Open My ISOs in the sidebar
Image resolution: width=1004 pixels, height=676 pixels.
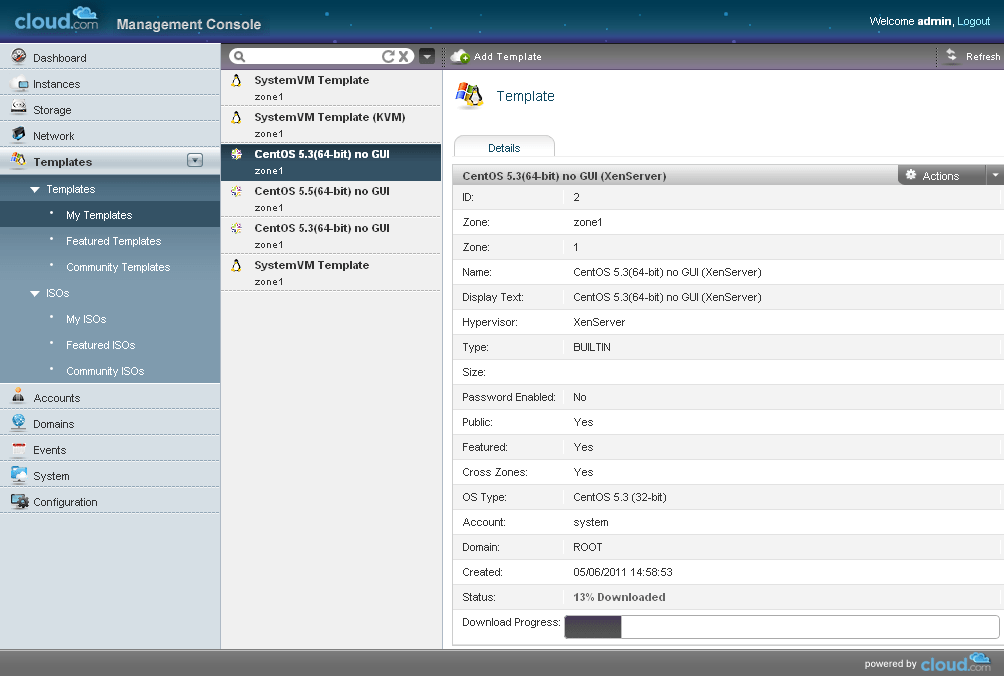[86, 319]
